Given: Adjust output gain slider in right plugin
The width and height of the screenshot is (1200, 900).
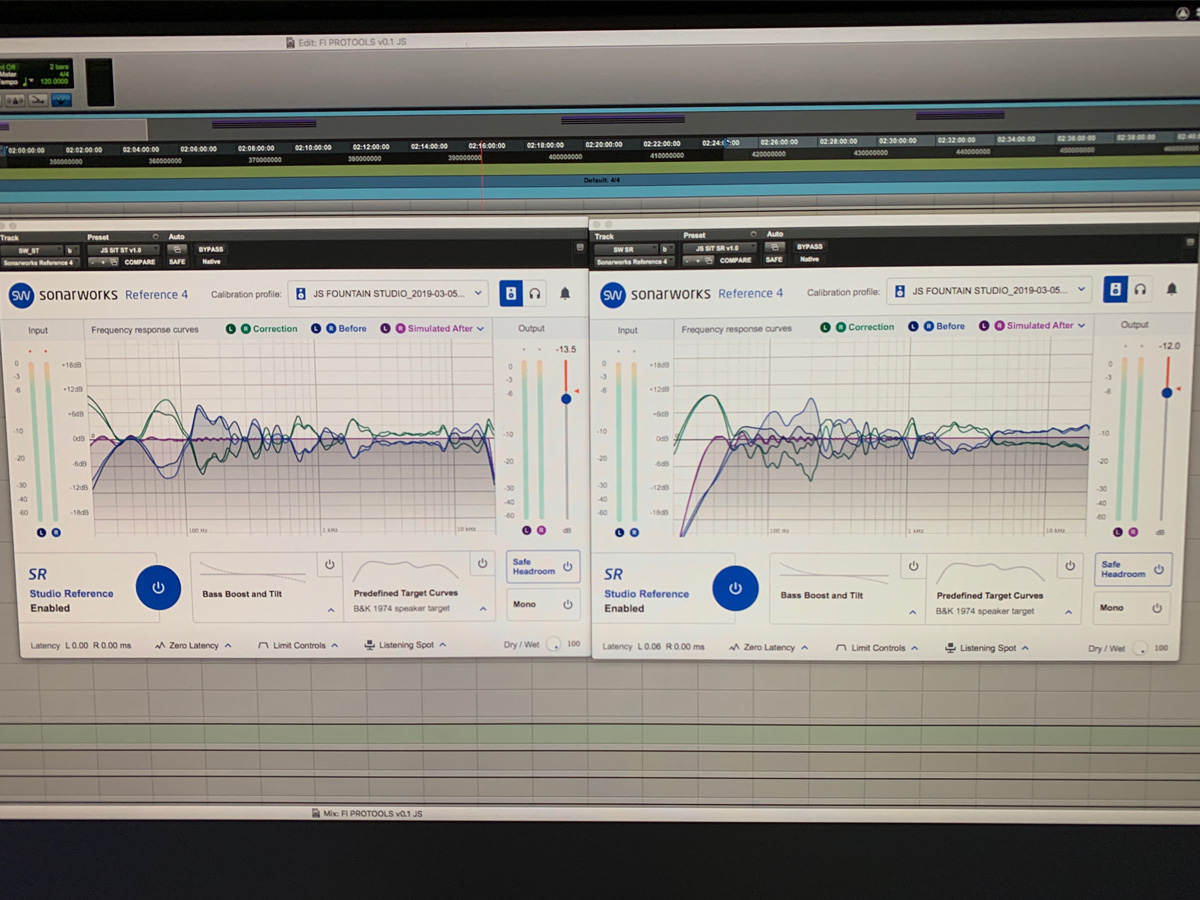Looking at the screenshot, I should click(1166, 393).
